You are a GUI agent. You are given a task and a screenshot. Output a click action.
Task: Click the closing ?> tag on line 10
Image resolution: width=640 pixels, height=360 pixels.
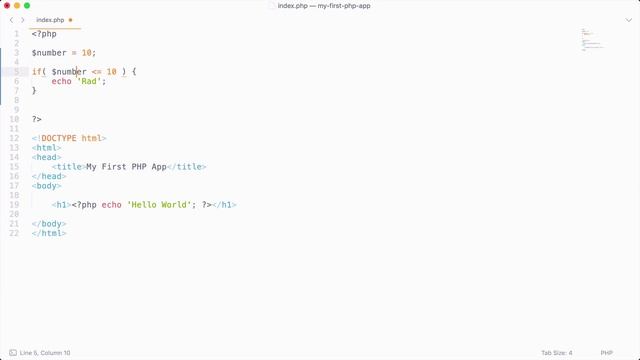[37, 119]
